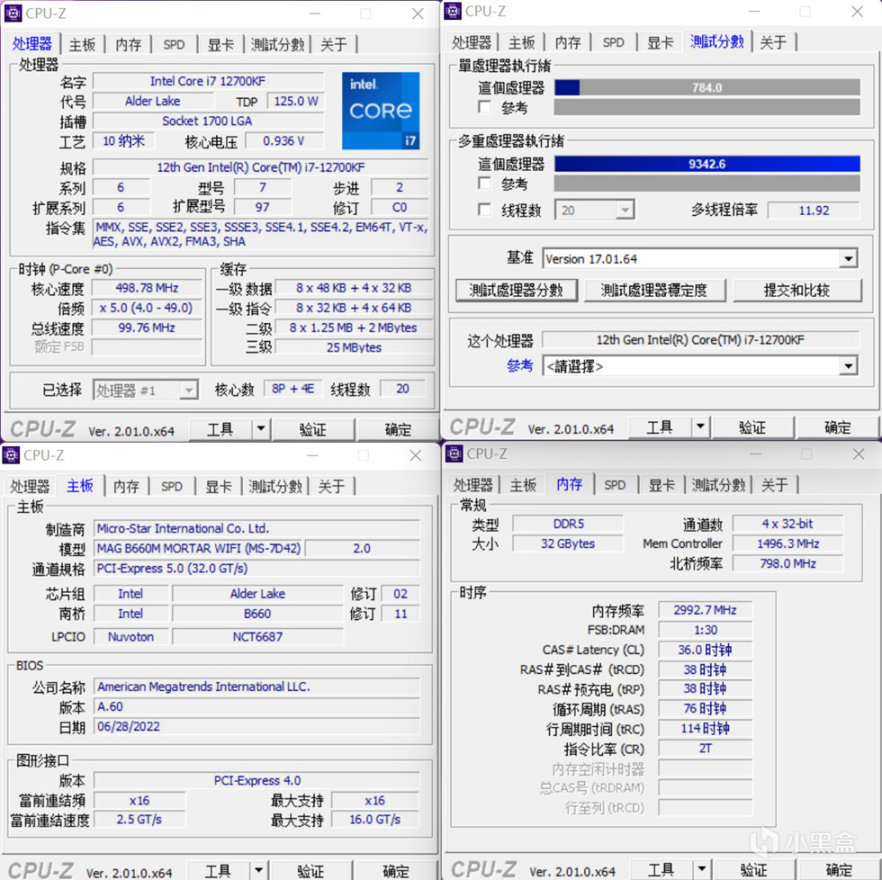Viewport: 882px width, 880px height.
Task: Click 多线程倍率 value 11.92
Action: point(813,210)
